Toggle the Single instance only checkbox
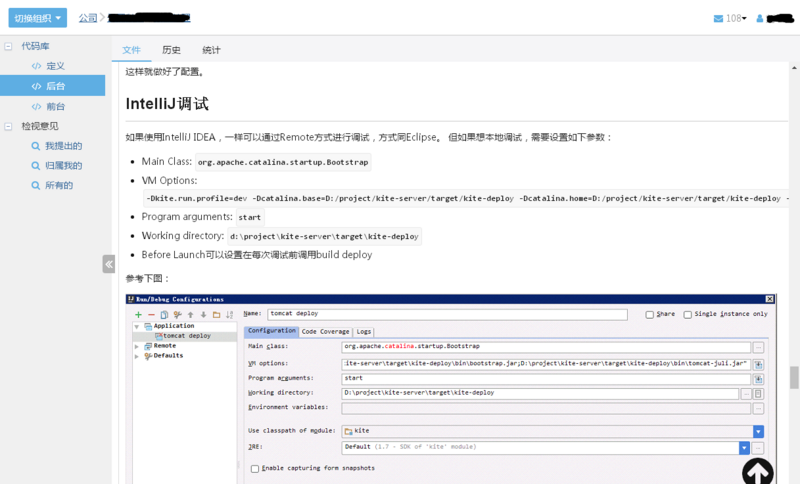 (688, 315)
